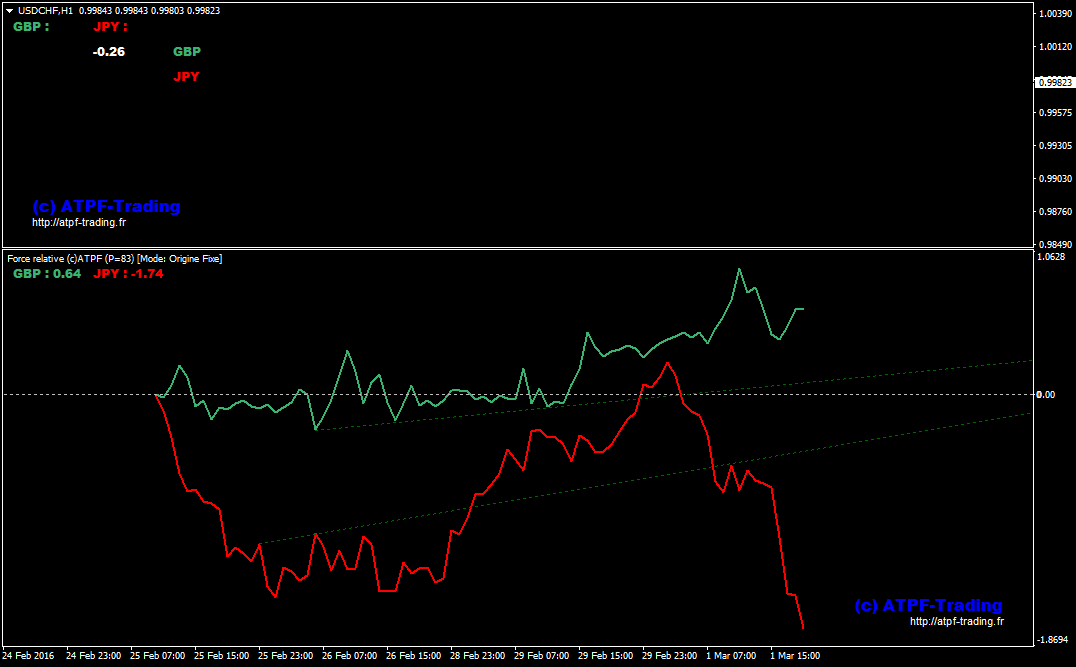Viewport: 1076px width, 667px height.
Task: Click the '29 Feb 15:00' time axis label
Action: 605,655
